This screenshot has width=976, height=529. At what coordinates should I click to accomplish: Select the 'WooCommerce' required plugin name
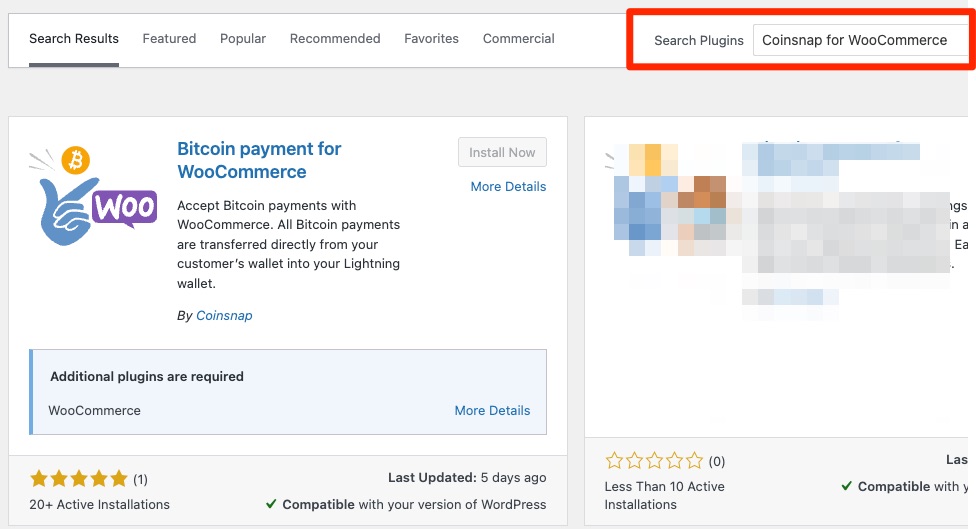click(x=95, y=411)
